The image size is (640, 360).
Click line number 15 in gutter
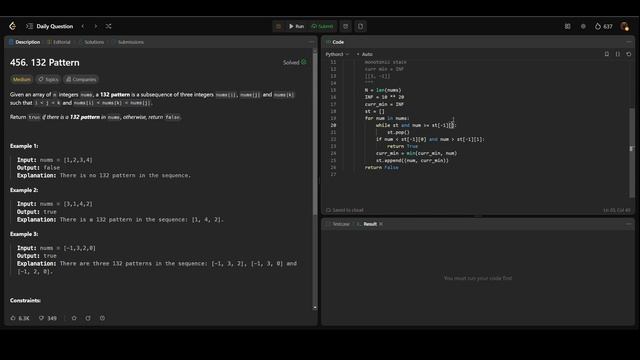[x=333, y=90]
